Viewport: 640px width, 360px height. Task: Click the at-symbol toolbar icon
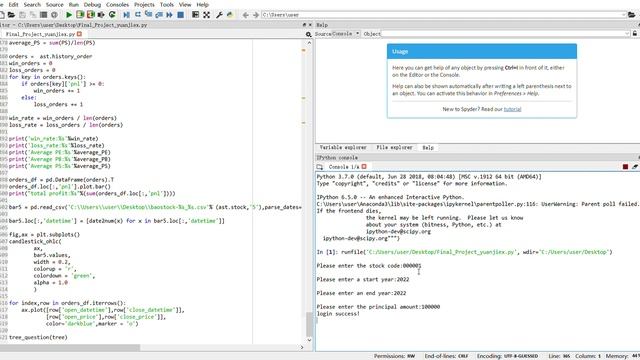click(54, 15)
